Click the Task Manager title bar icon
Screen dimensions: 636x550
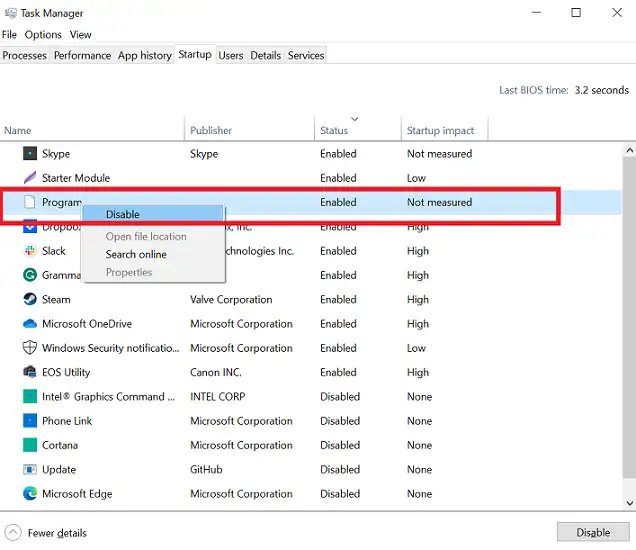pyautogui.click(x=11, y=13)
